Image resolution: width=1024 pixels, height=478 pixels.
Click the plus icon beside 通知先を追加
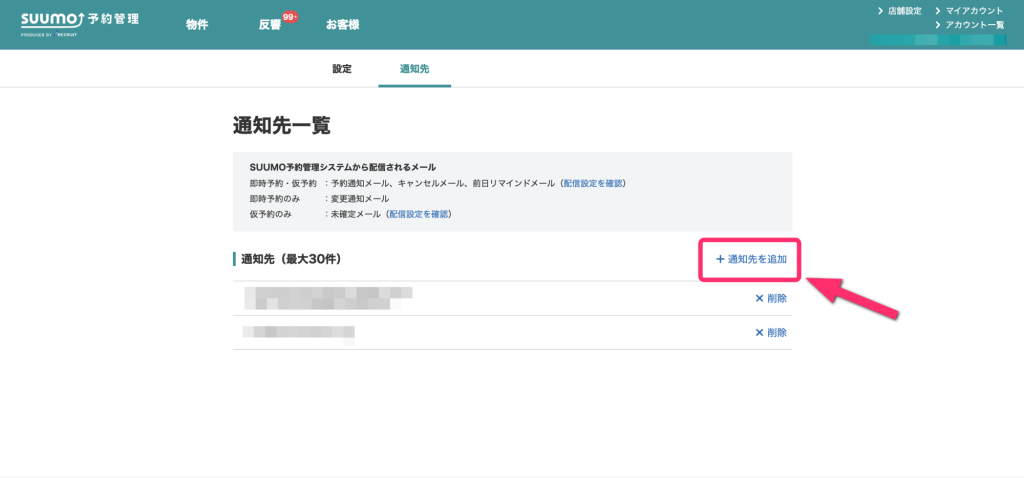click(719, 259)
